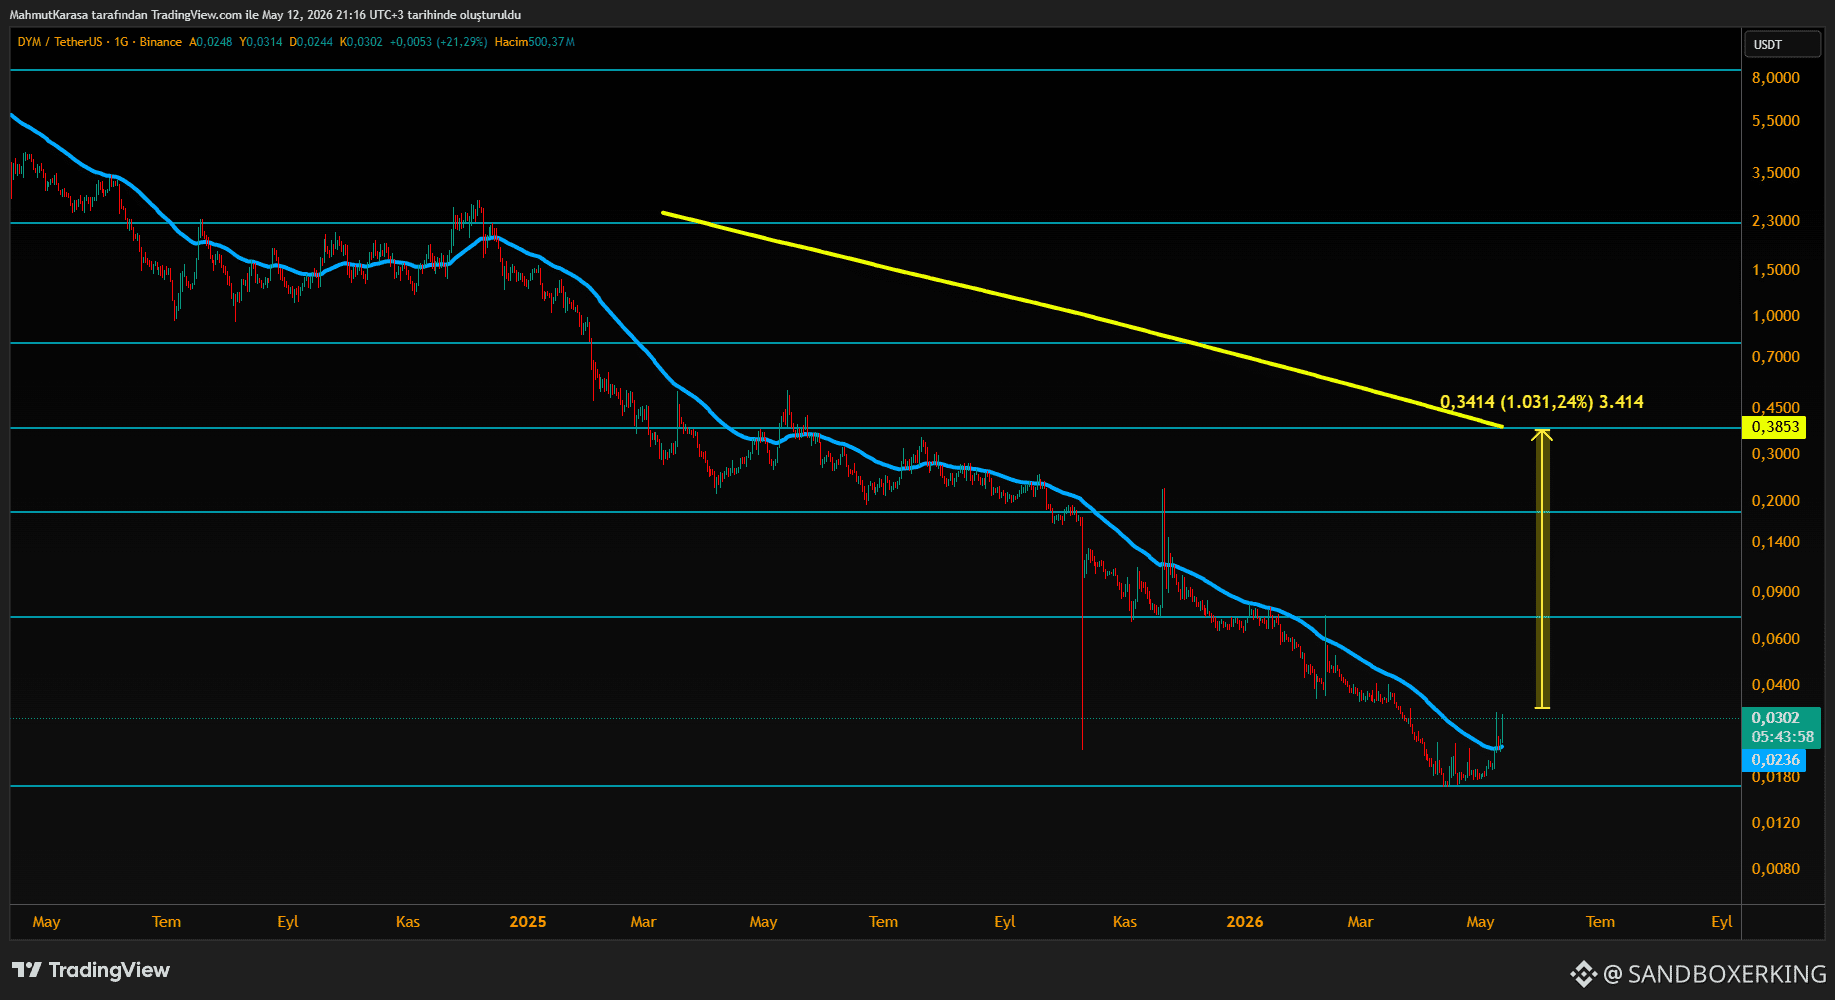
Task: Select the yellow price range arrow
Action: (1542, 569)
